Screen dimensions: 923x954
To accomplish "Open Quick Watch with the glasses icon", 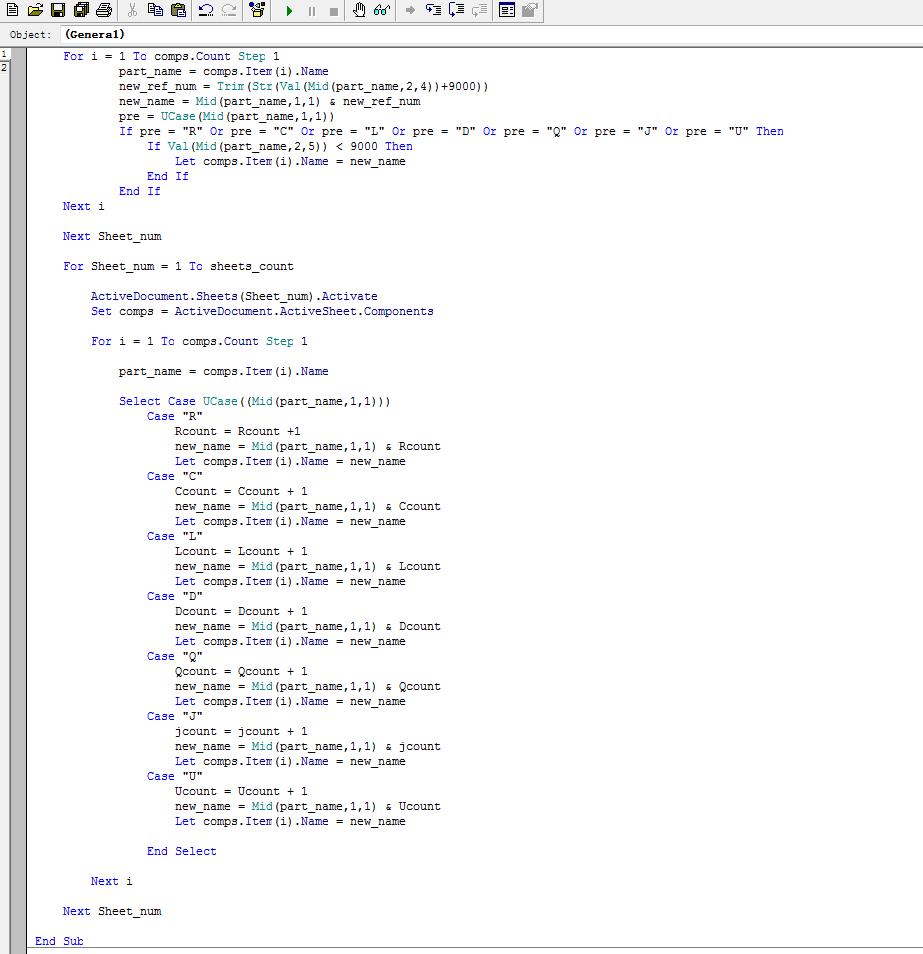I will (381, 11).
